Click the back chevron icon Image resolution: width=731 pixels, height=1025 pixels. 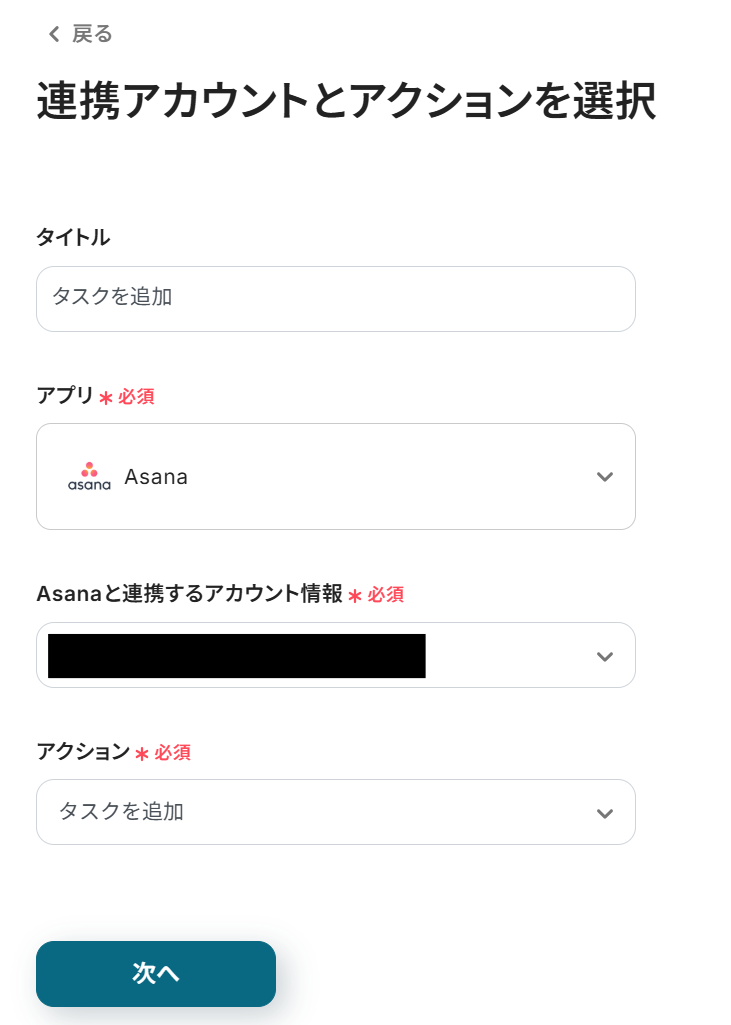click(52, 33)
